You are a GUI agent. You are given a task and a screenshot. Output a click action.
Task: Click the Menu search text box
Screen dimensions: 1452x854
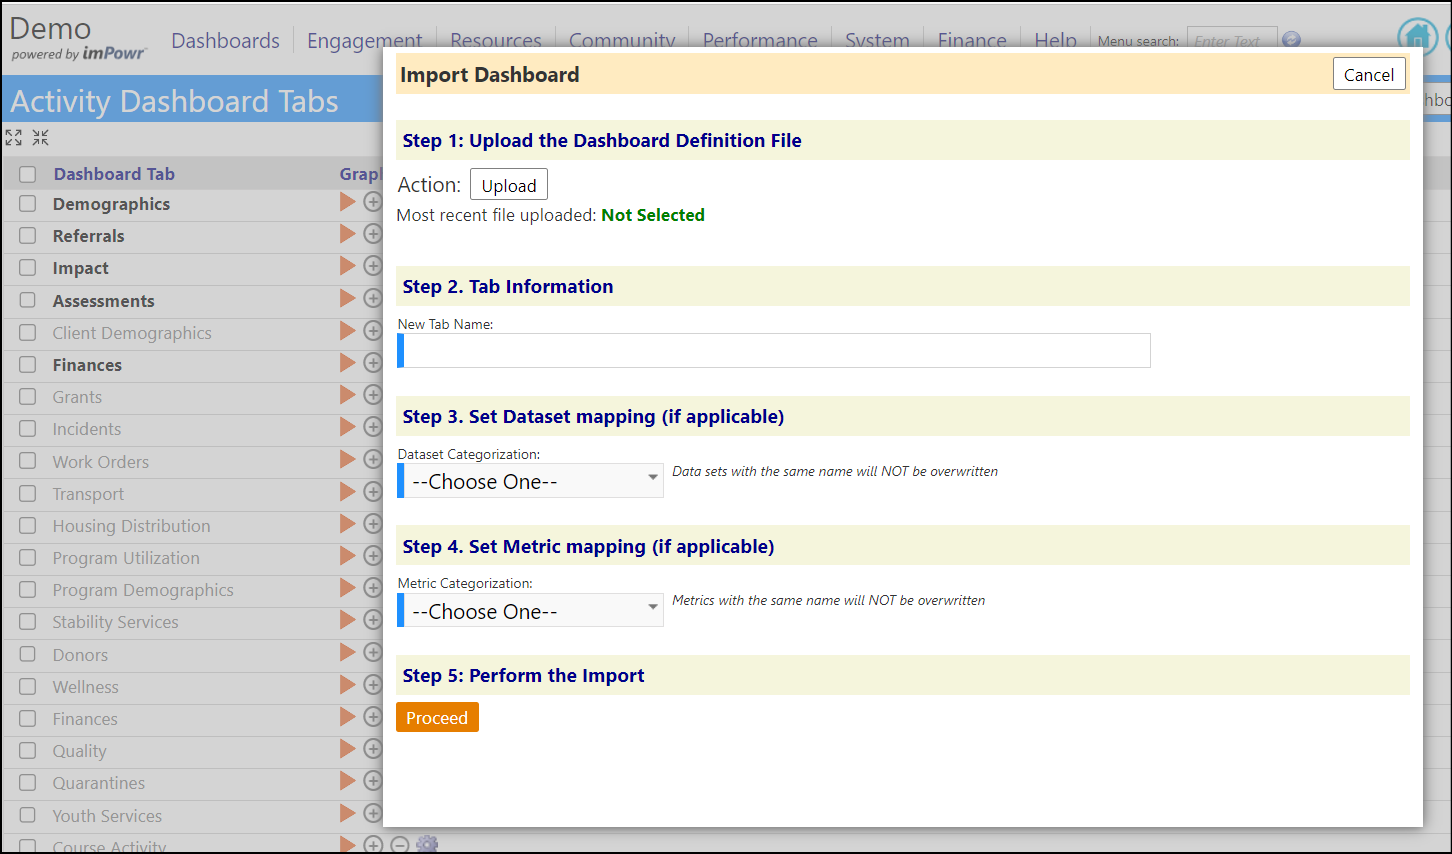pos(1232,40)
